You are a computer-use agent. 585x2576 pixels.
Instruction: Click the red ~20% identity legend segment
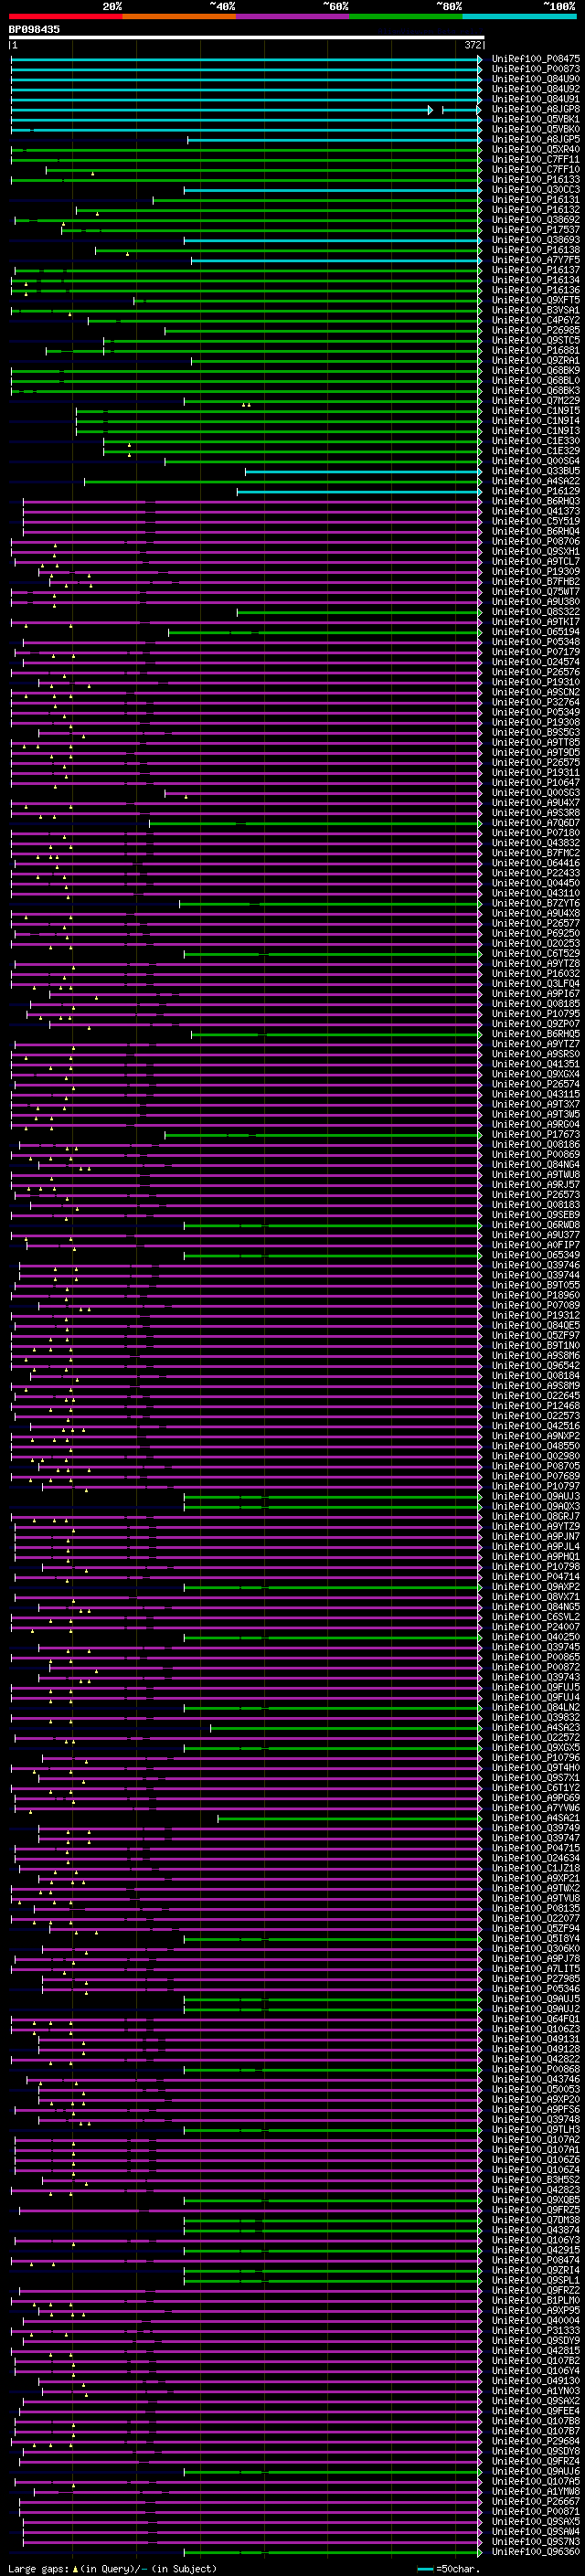65,16
